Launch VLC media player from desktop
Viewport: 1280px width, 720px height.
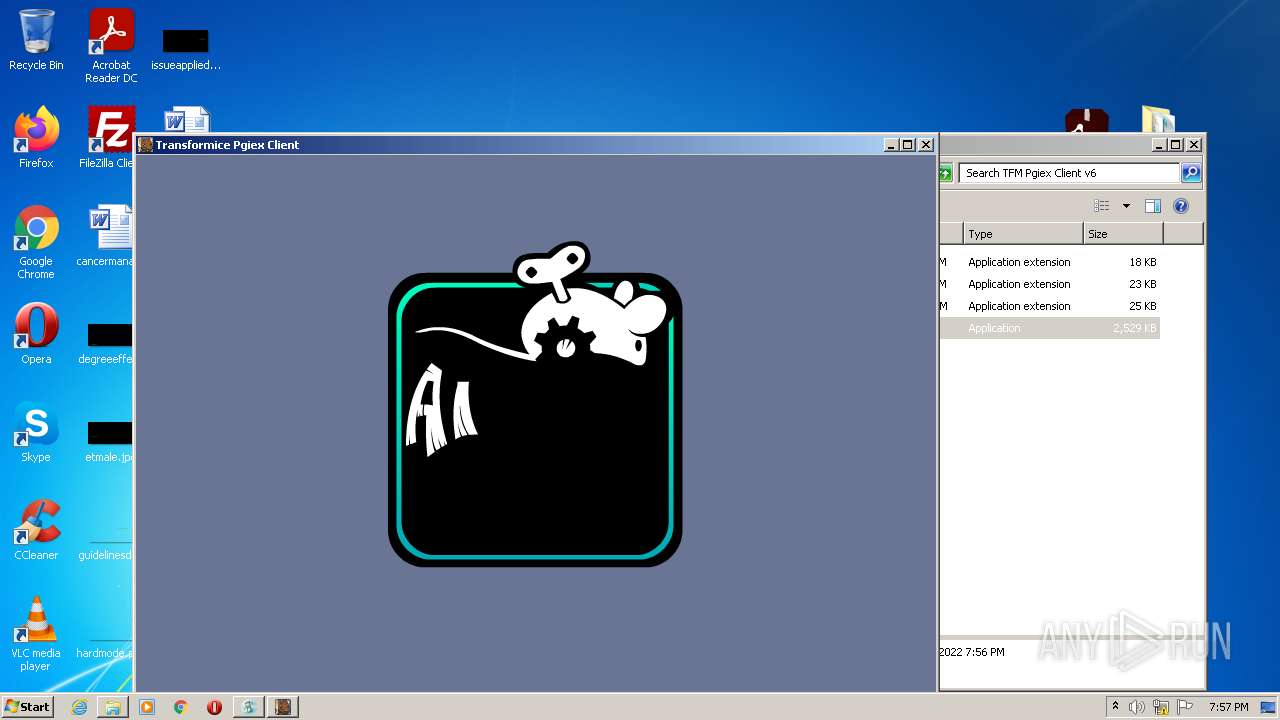coord(36,634)
